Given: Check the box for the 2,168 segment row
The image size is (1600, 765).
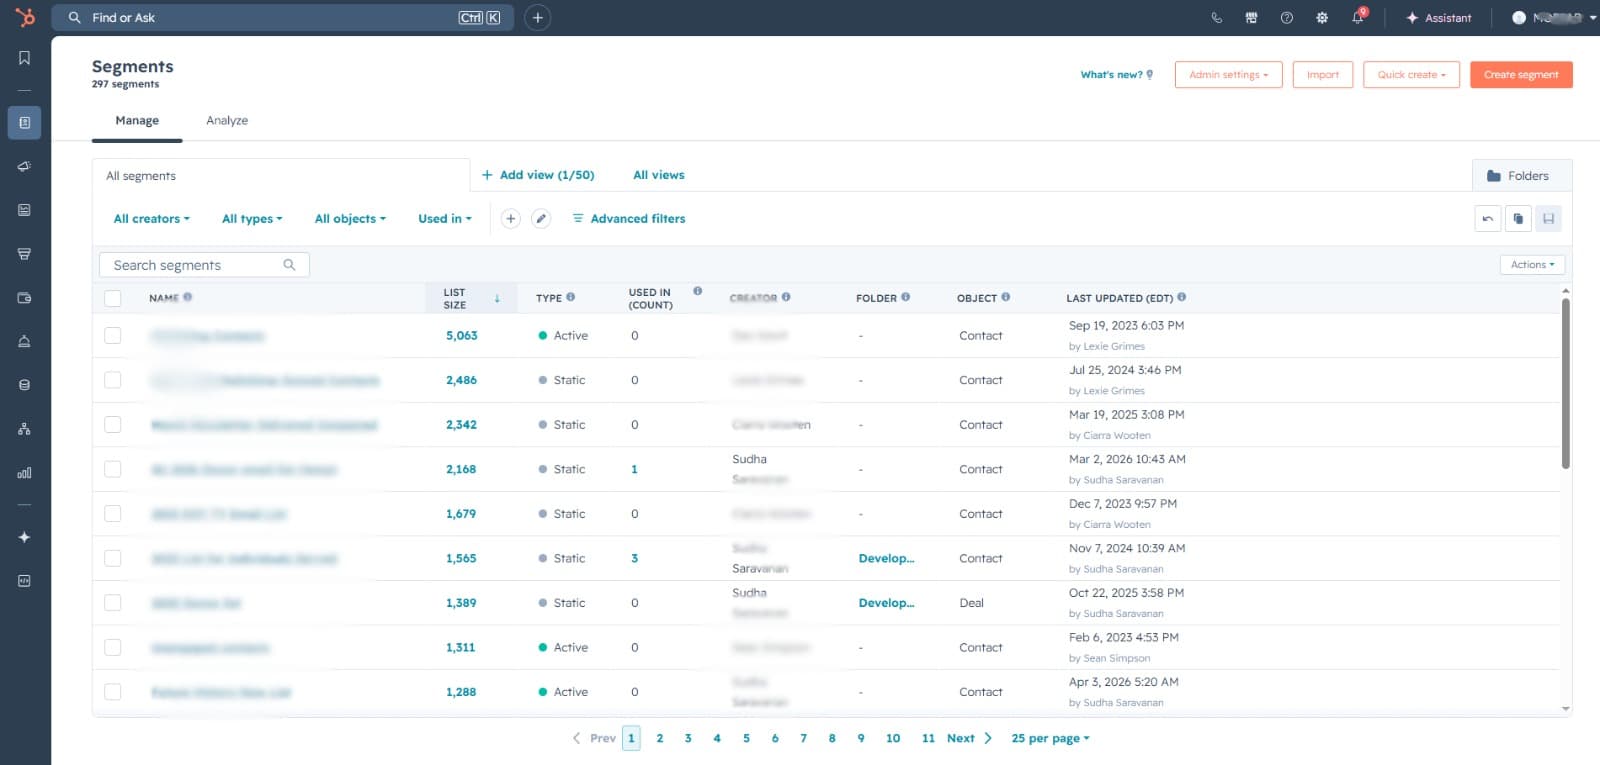Looking at the screenshot, I should pyautogui.click(x=113, y=469).
